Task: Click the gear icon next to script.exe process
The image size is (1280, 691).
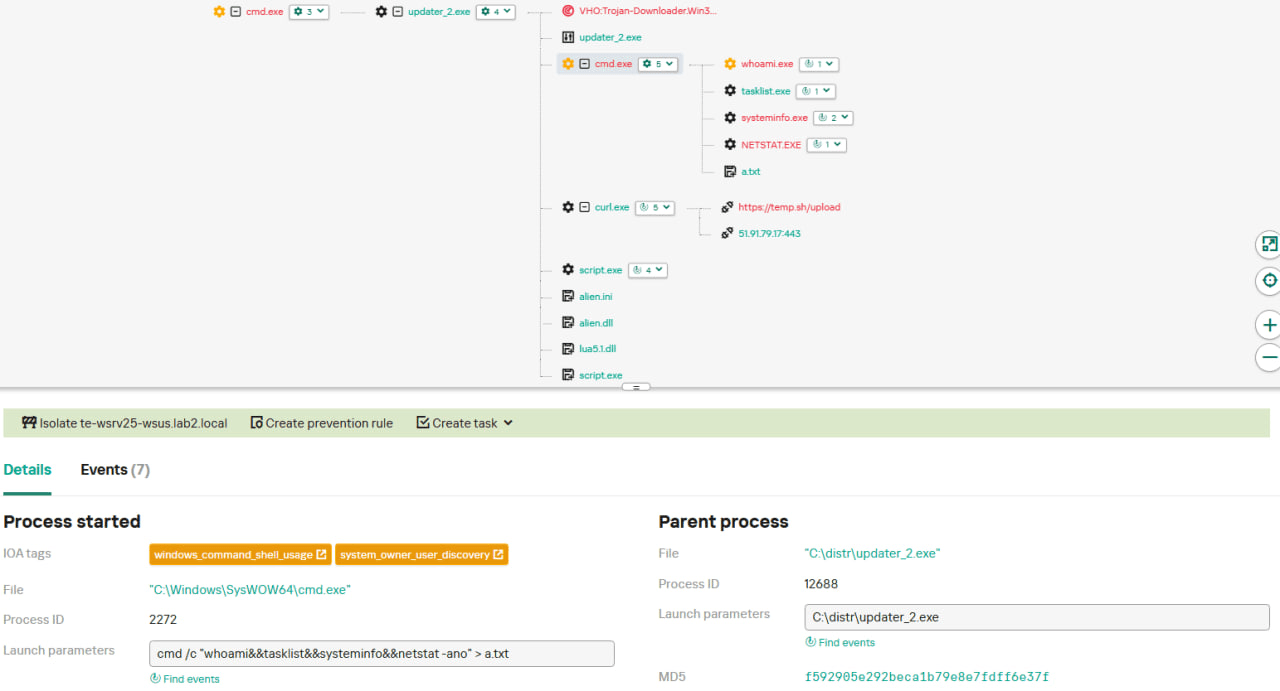Action: click(x=568, y=270)
